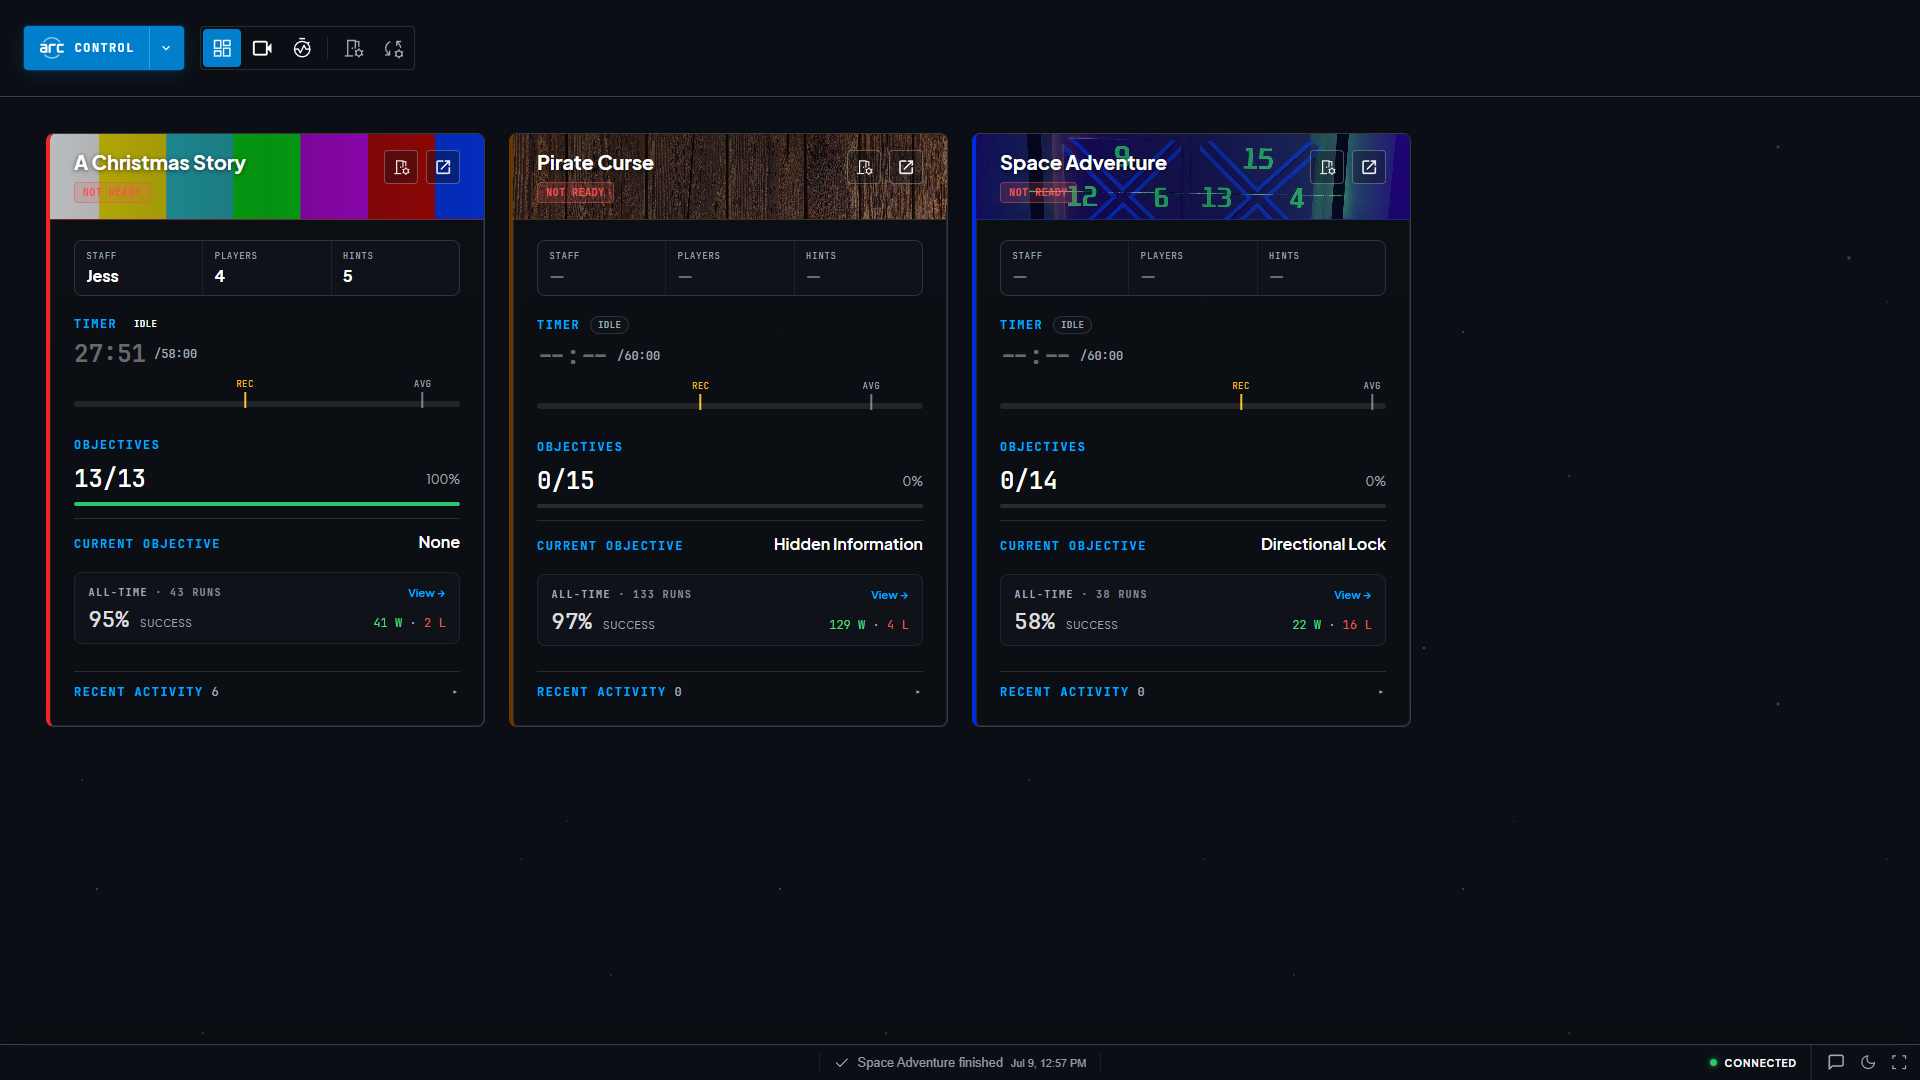Screen dimensions: 1920x1080
Task: Open the room door settings toolbar icon
Action: point(354,48)
